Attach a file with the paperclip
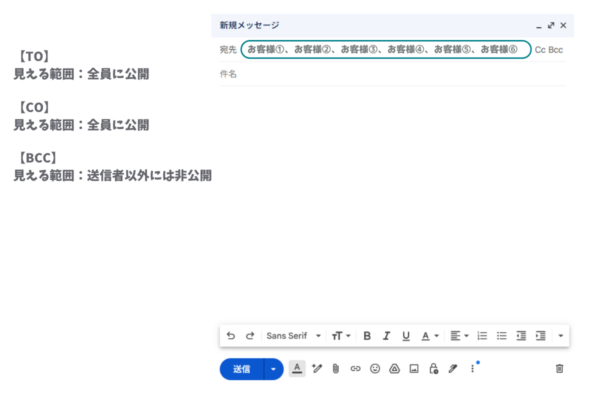 (x=336, y=369)
